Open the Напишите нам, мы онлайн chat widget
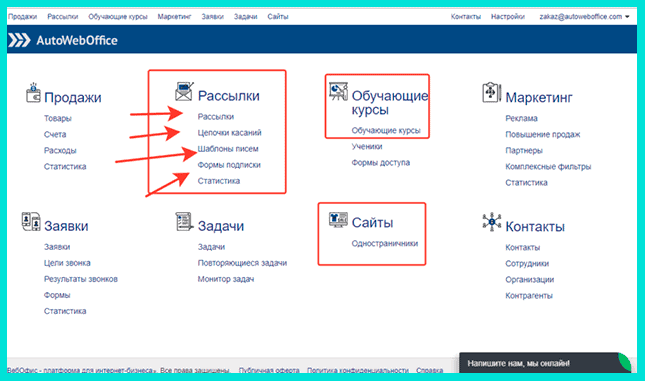This screenshot has width=645, height=381. coord(545,363)
